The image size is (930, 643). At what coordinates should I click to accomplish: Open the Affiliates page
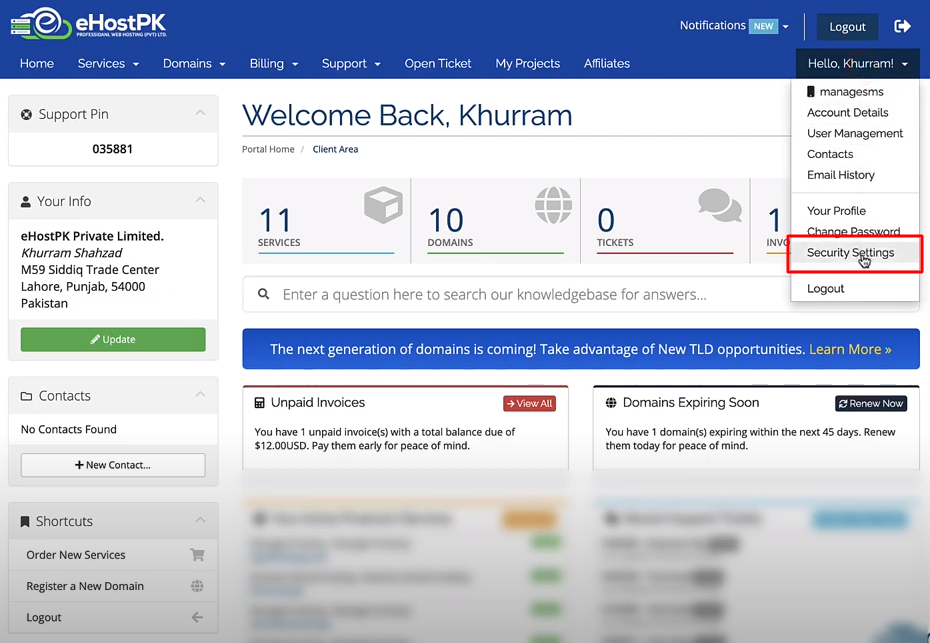(607, 63)
